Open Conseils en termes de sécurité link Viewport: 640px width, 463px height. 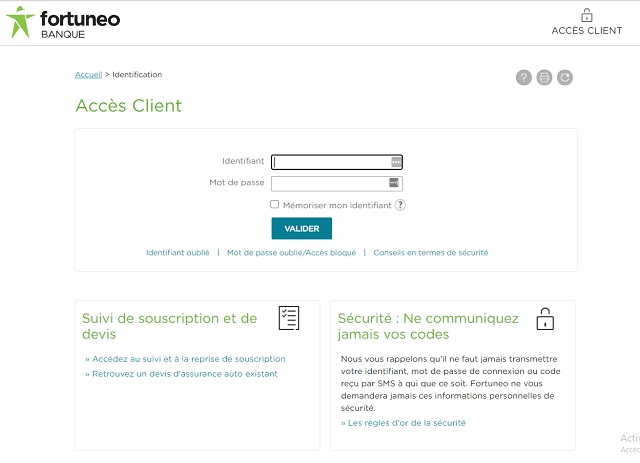click(431, 253)
